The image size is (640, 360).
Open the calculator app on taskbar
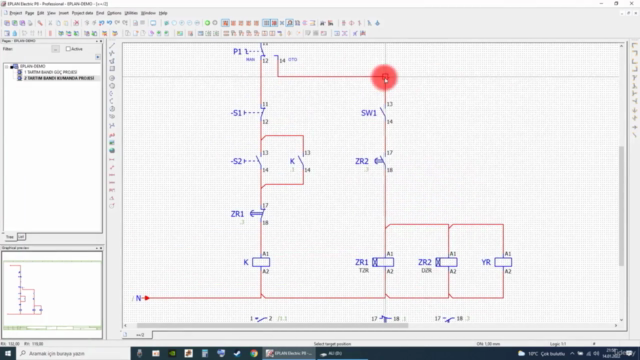(x=205, y=353)
